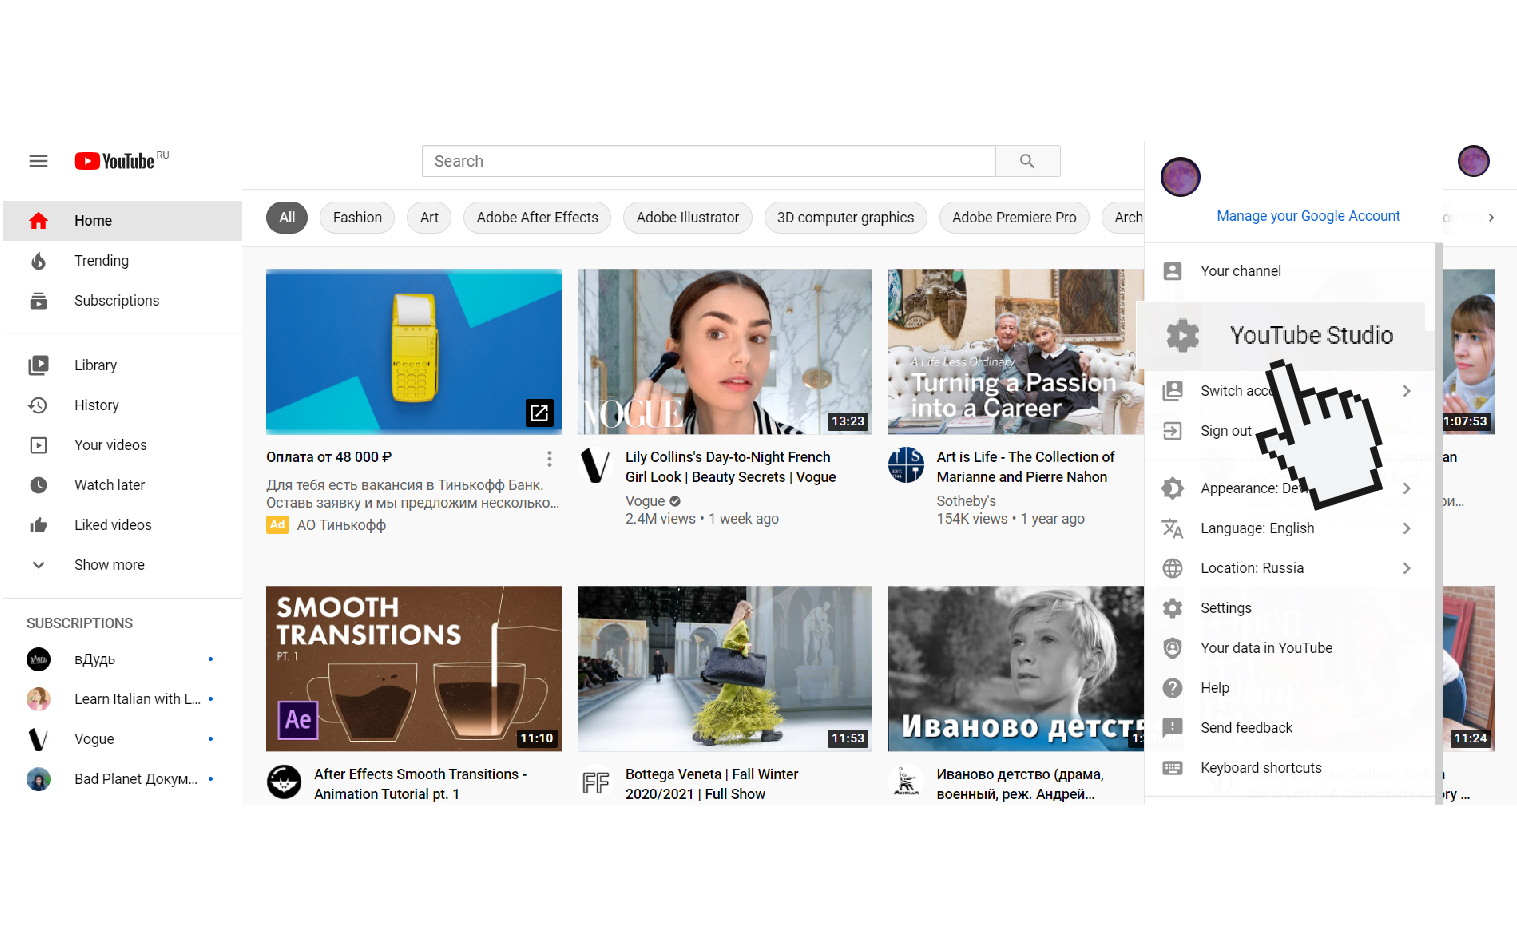Viewport: 1517px width, 938px height.
Task: Open the Lily Collins Vogue thumbnail
Action: click(725, 351)
